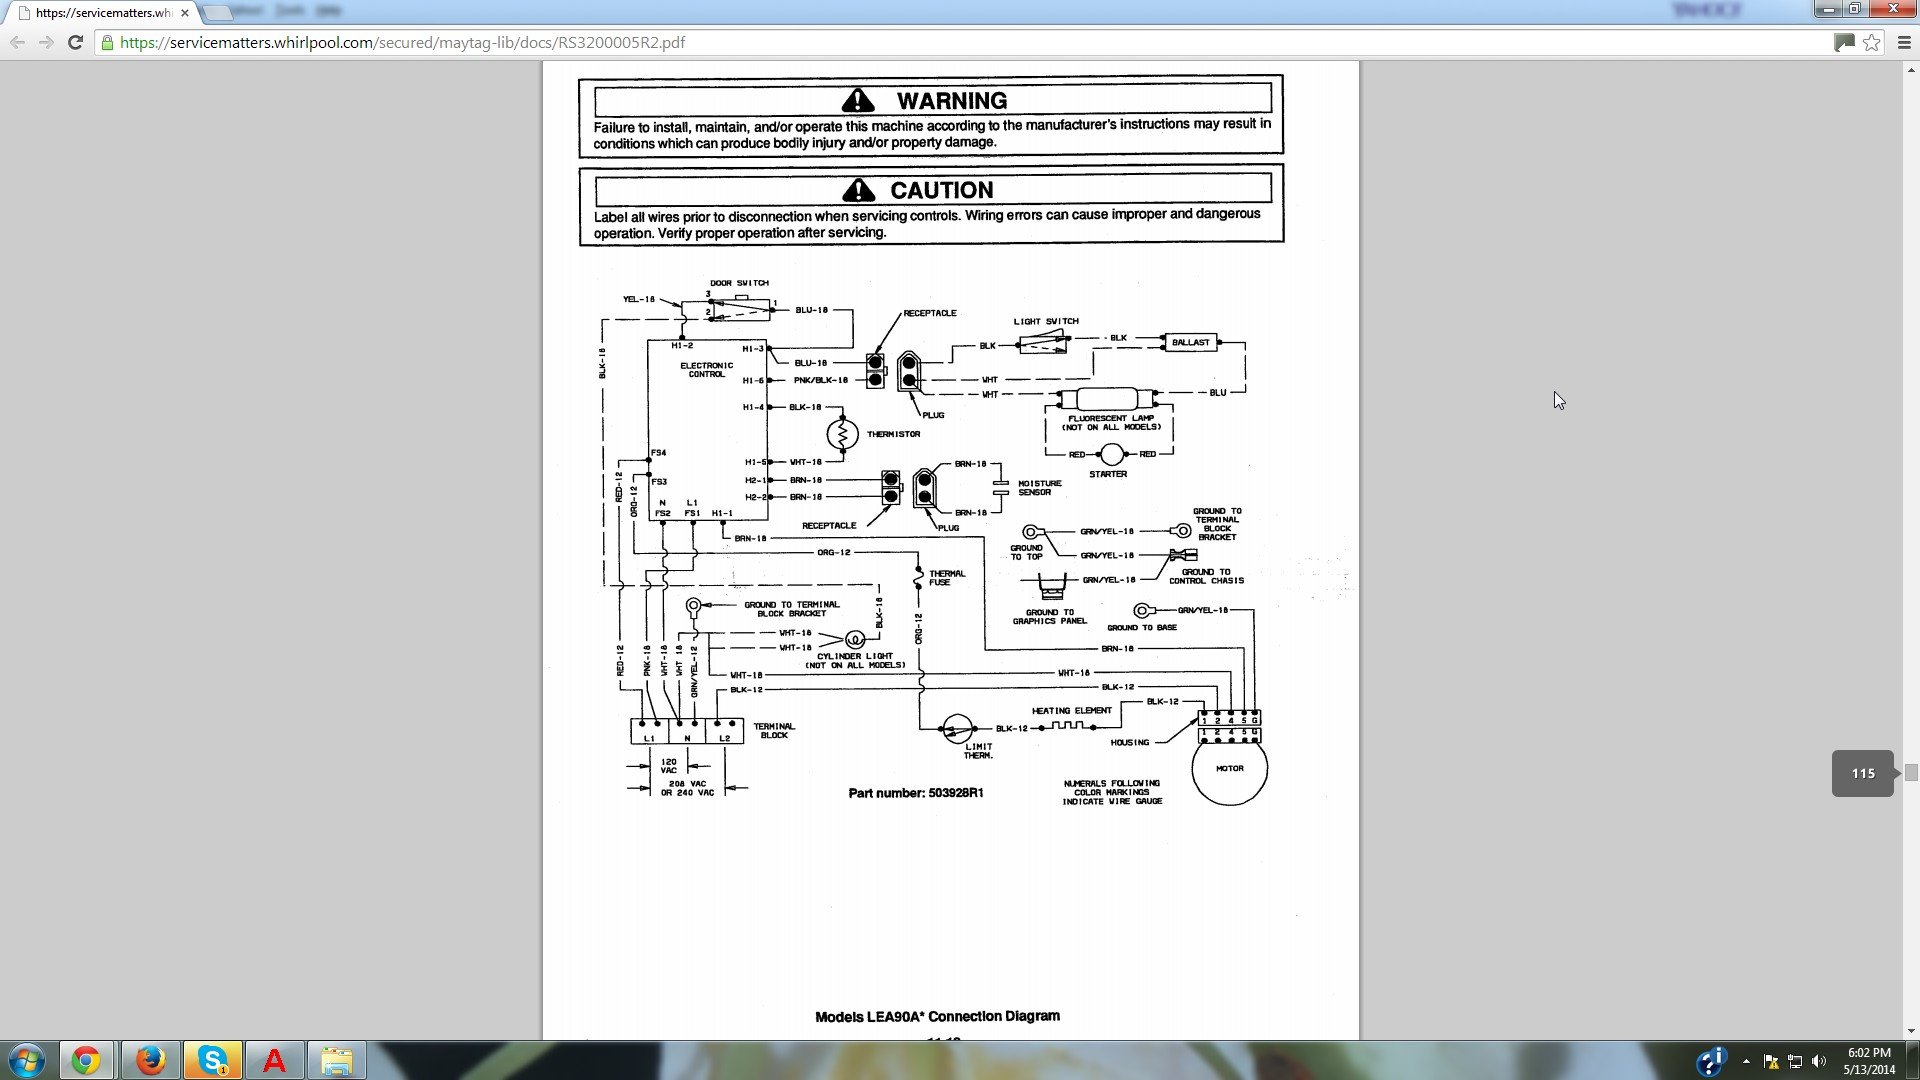Show hidden system tray icons
Screen dimensions: 1920x1080
(1746, 1061)
